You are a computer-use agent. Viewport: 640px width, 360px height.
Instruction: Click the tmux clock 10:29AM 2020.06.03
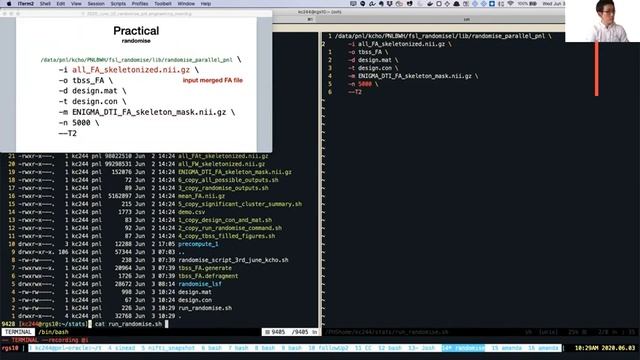[x=605, y=348]
